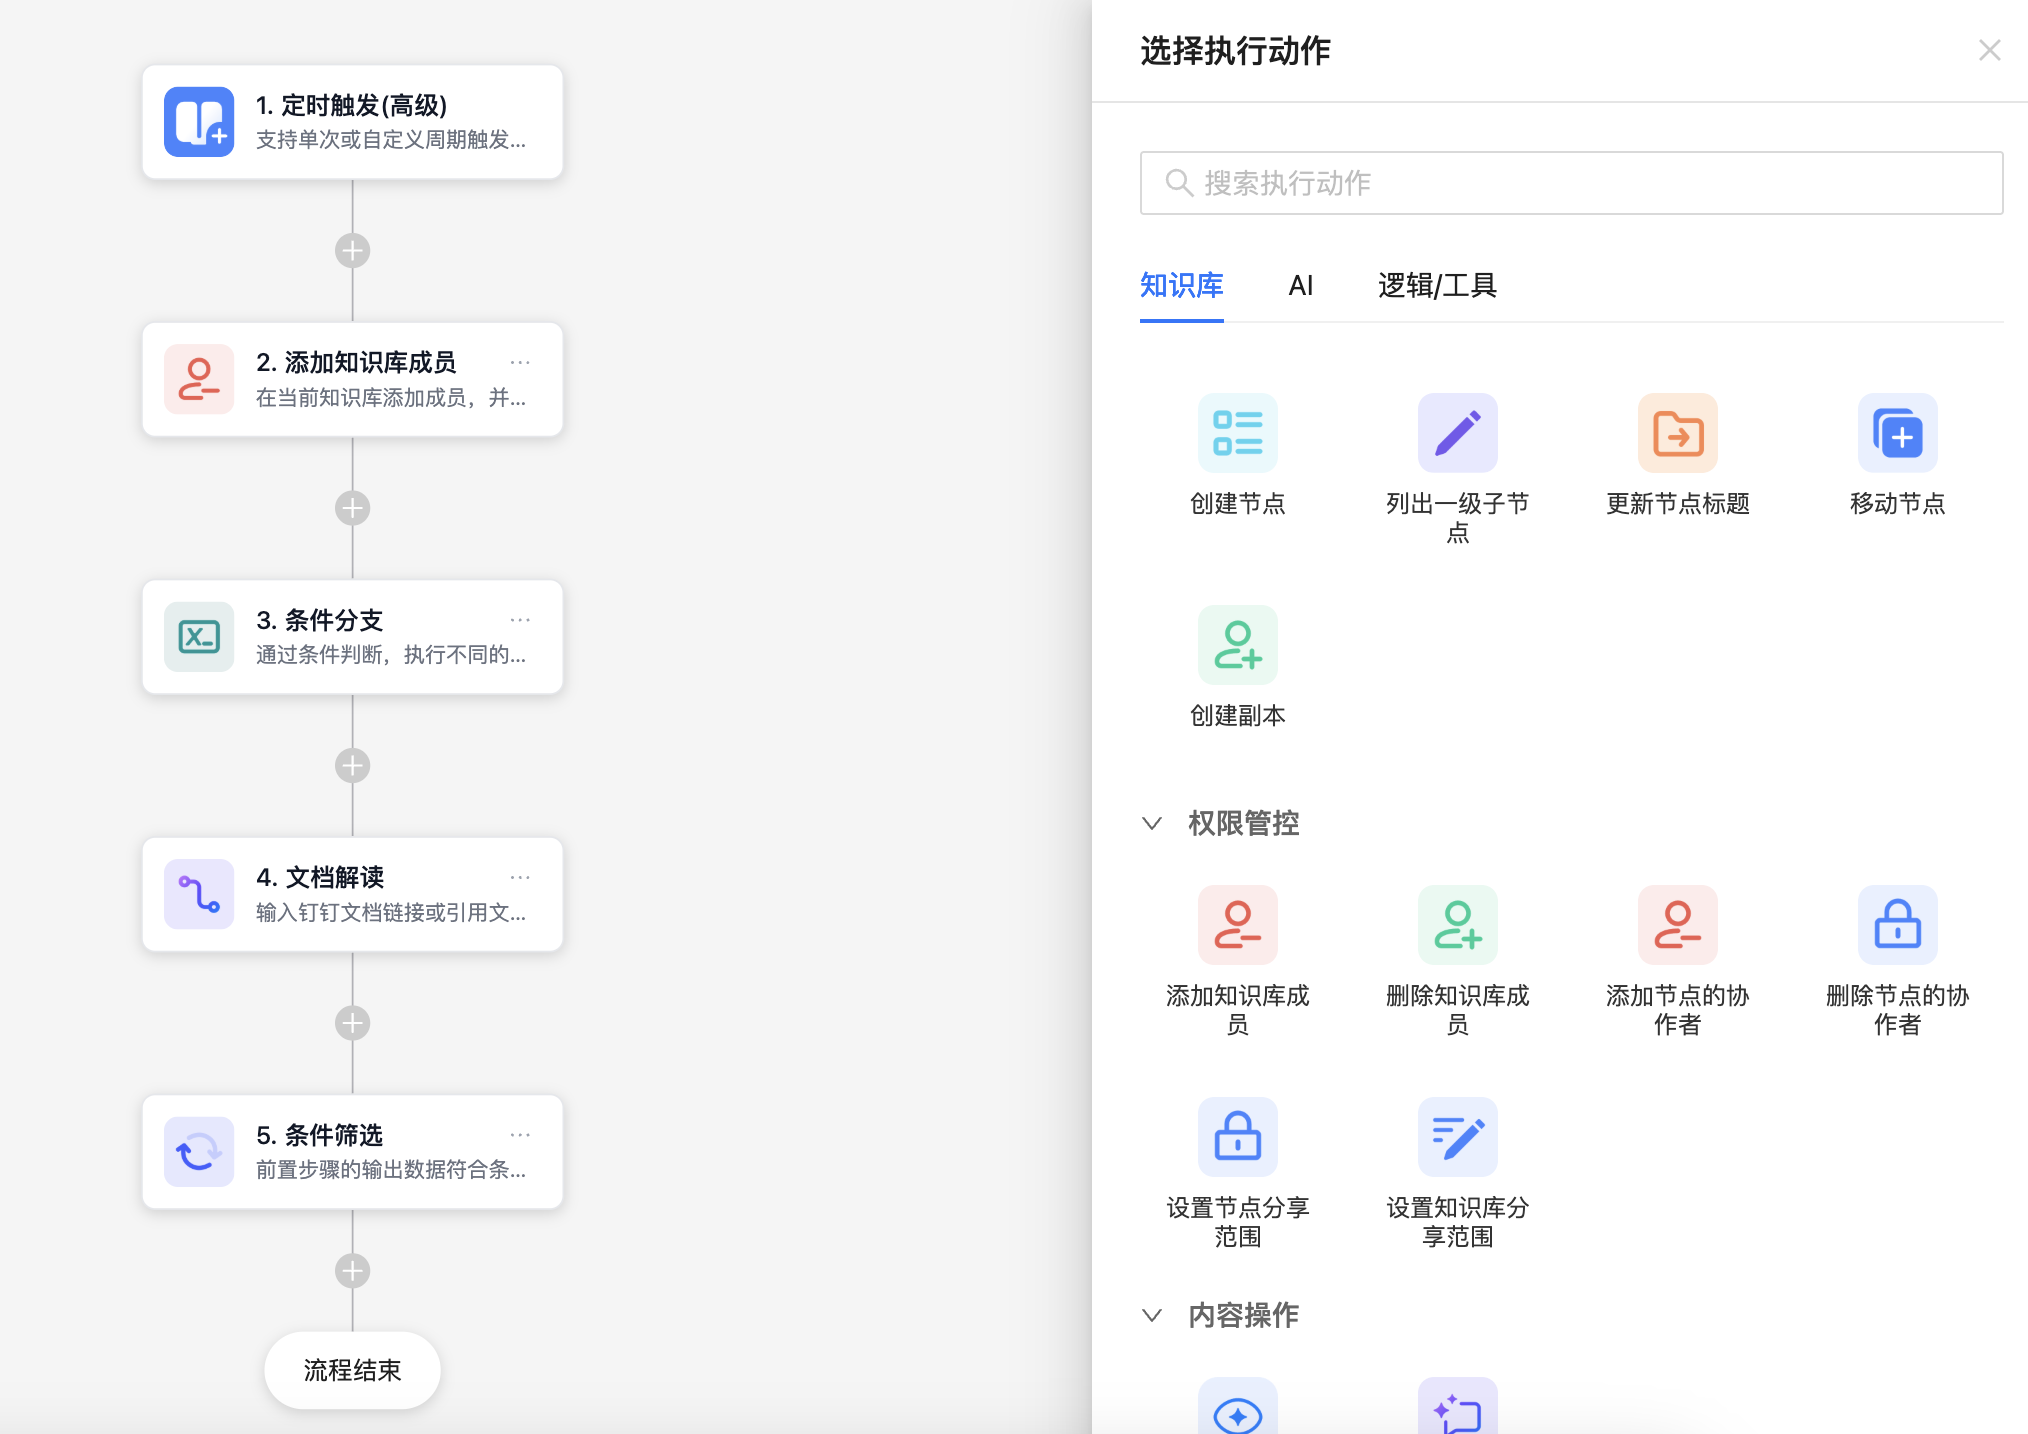
Task: Open the 4. 文档解读 step title
Action: click(320, 877)
